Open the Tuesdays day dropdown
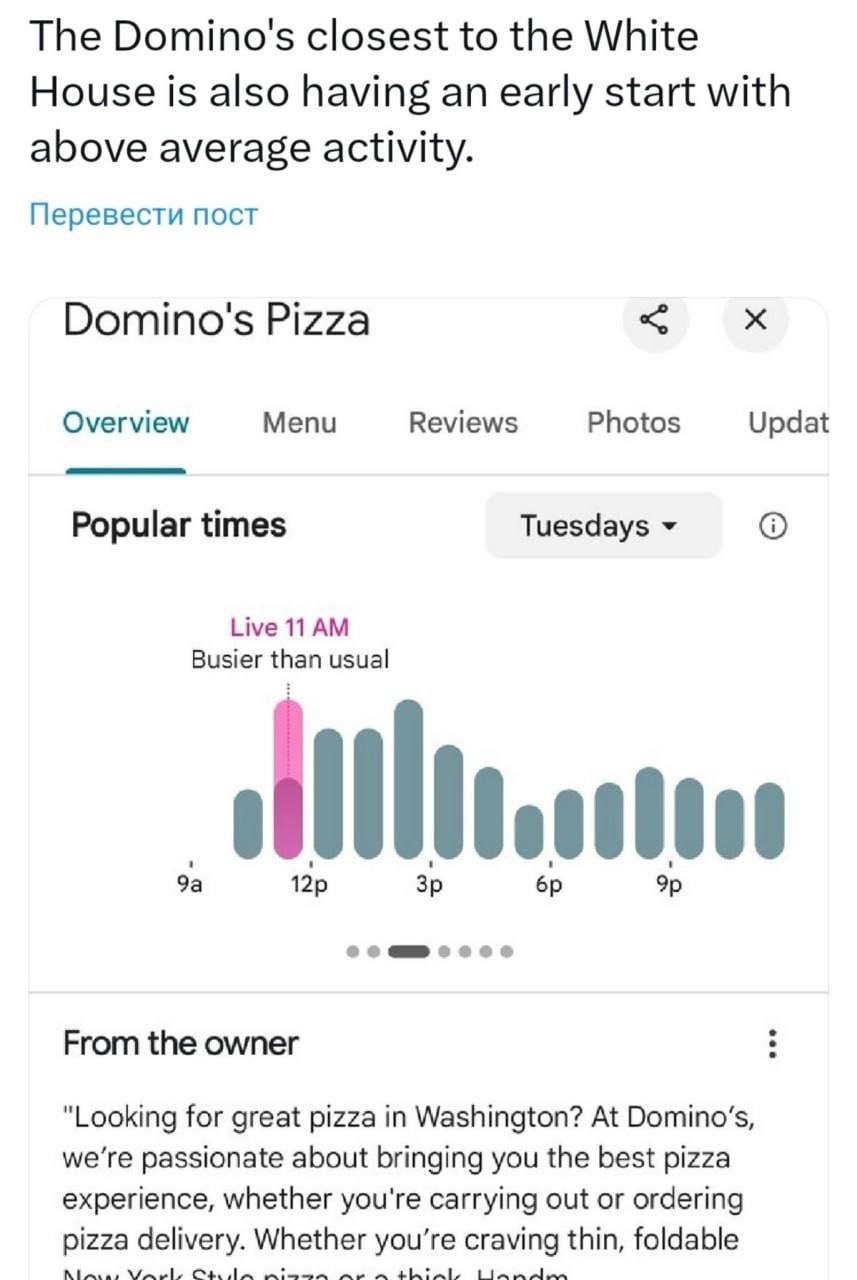 (602, 526)
